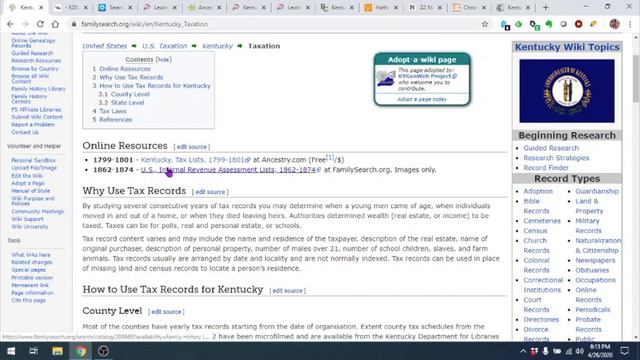640x360 pixels.
Task: Open the Chrome profile avatar
Action: point(614,24)
